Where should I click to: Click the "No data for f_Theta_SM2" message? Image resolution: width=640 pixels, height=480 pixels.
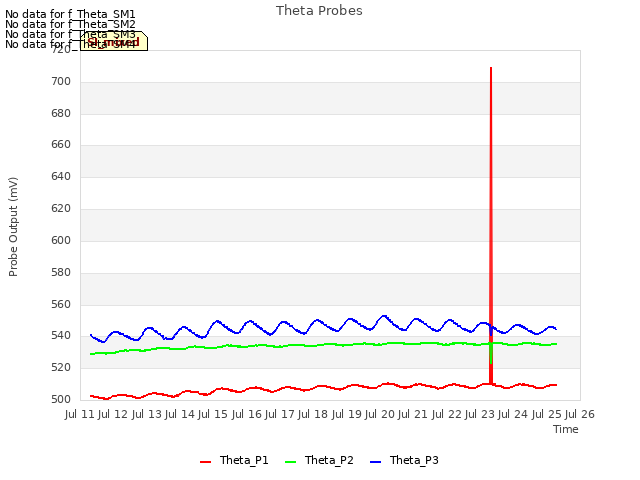point(70,24)
